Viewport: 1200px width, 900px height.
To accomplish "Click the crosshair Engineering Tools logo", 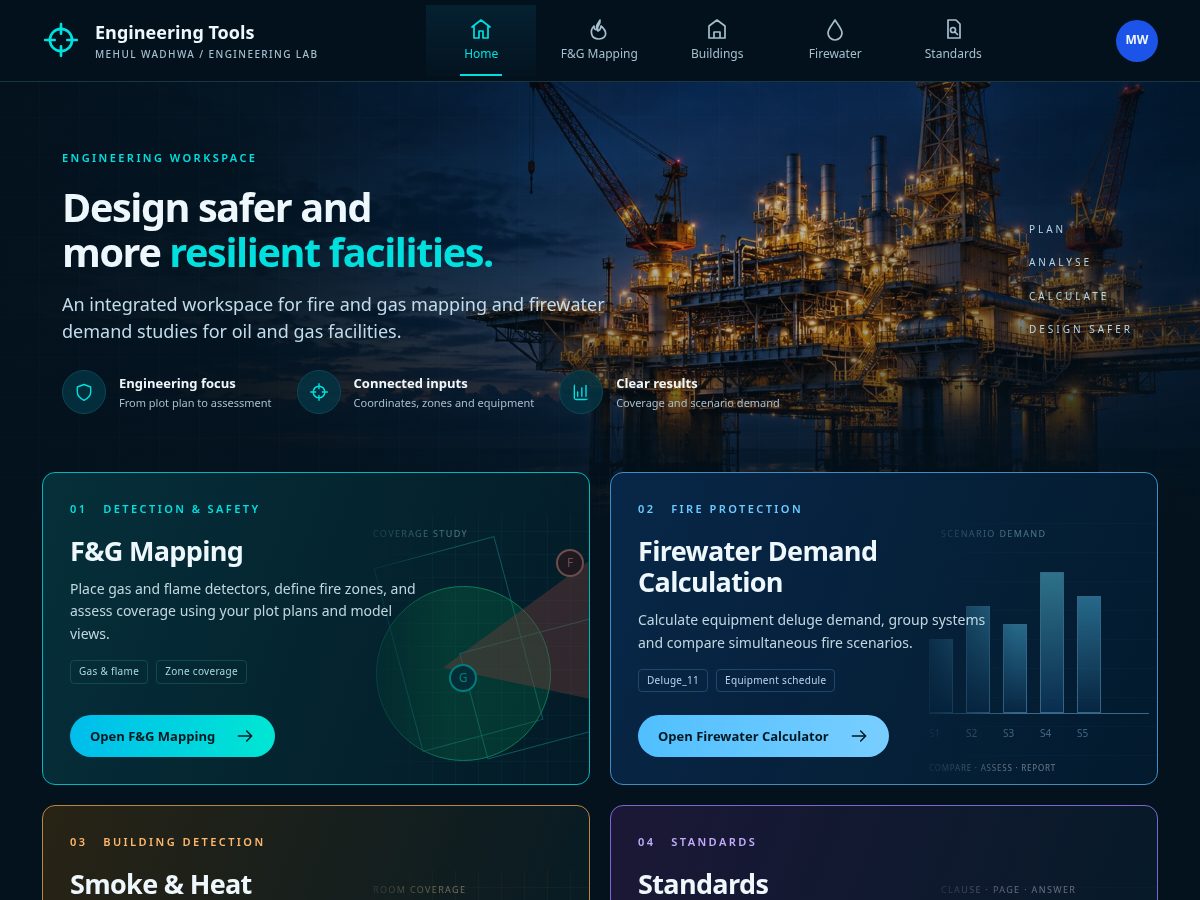I will tap(61, 40).
